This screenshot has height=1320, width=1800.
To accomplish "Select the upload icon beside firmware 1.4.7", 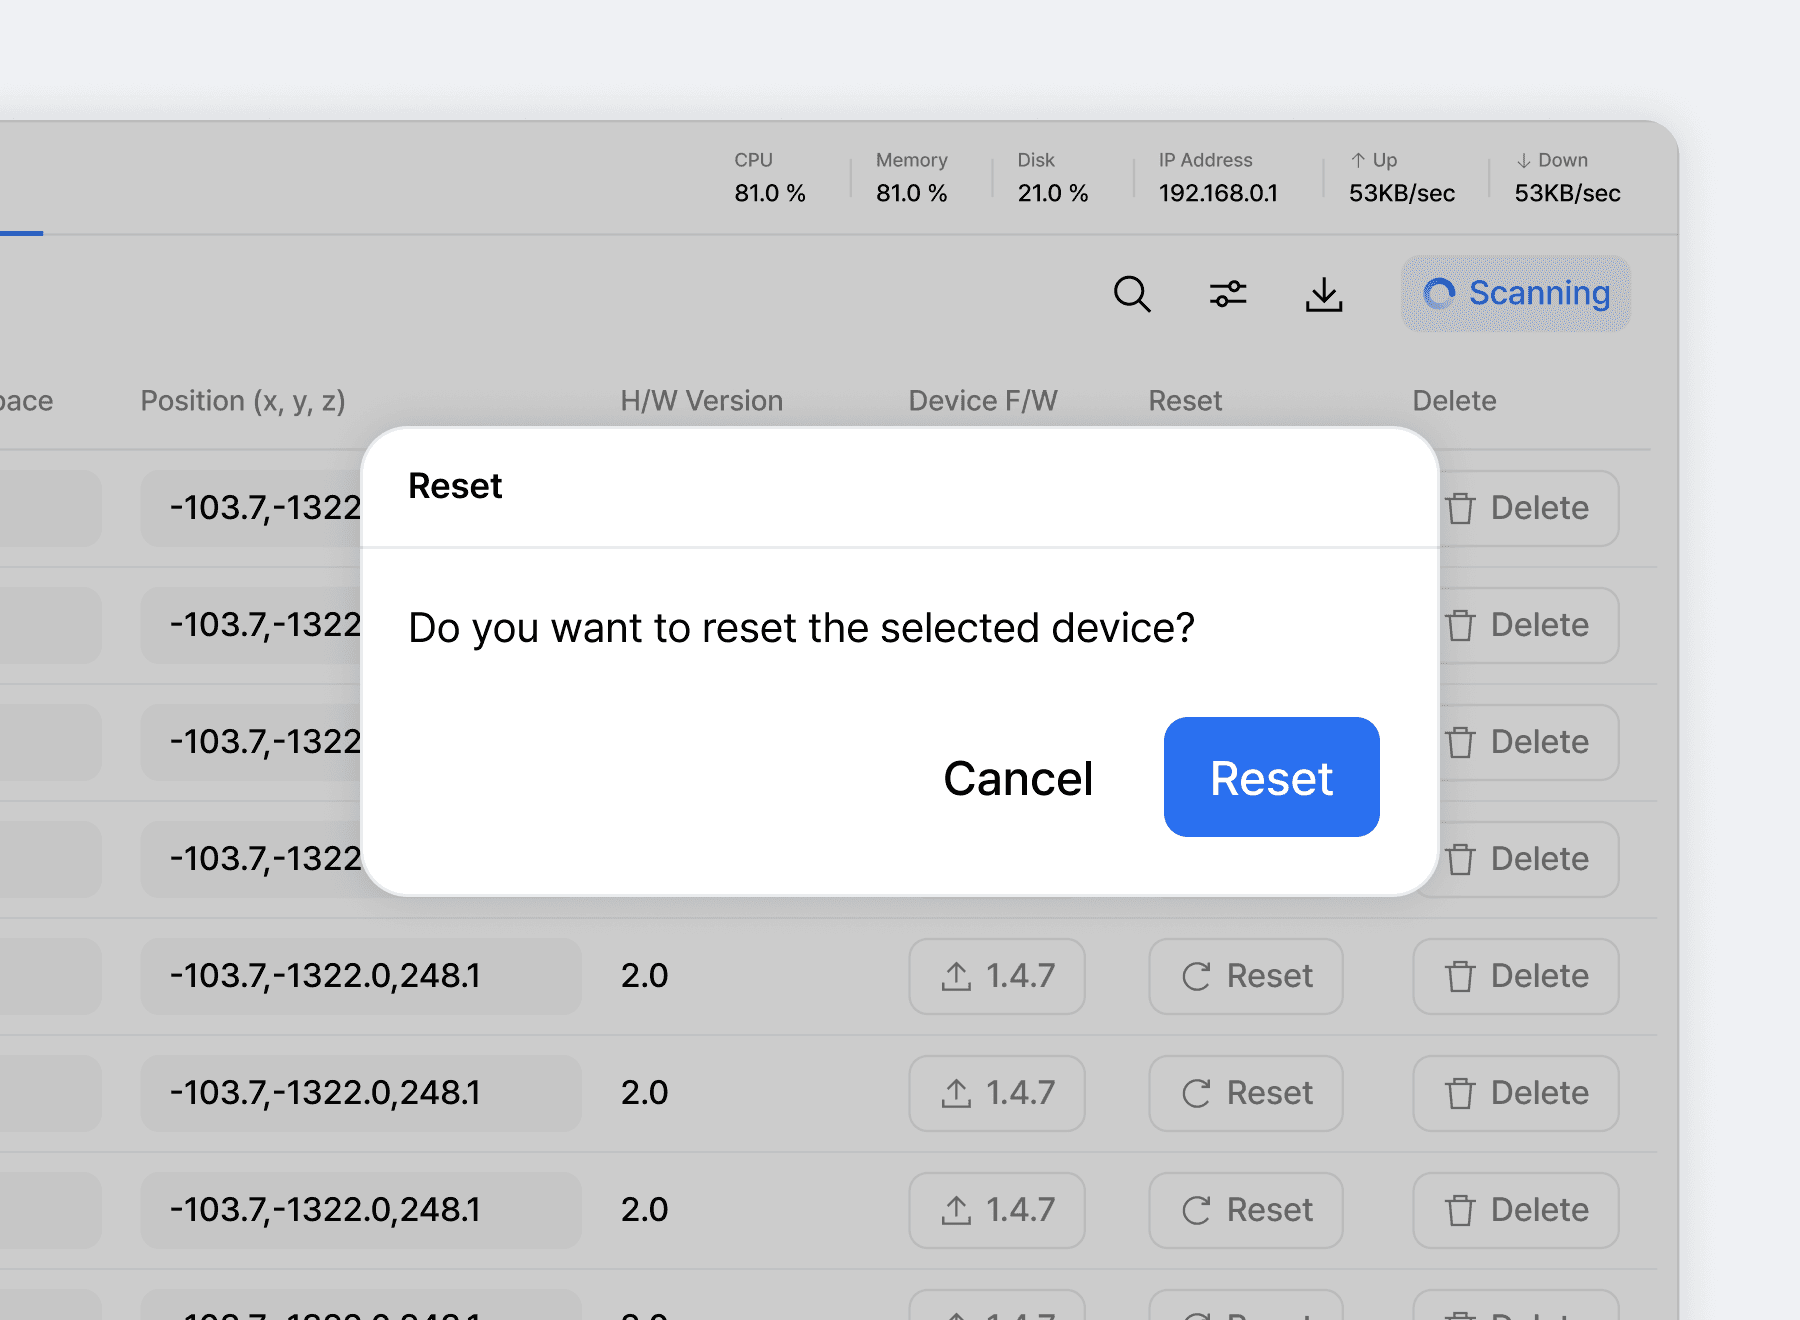I will (x=957, y=977).
